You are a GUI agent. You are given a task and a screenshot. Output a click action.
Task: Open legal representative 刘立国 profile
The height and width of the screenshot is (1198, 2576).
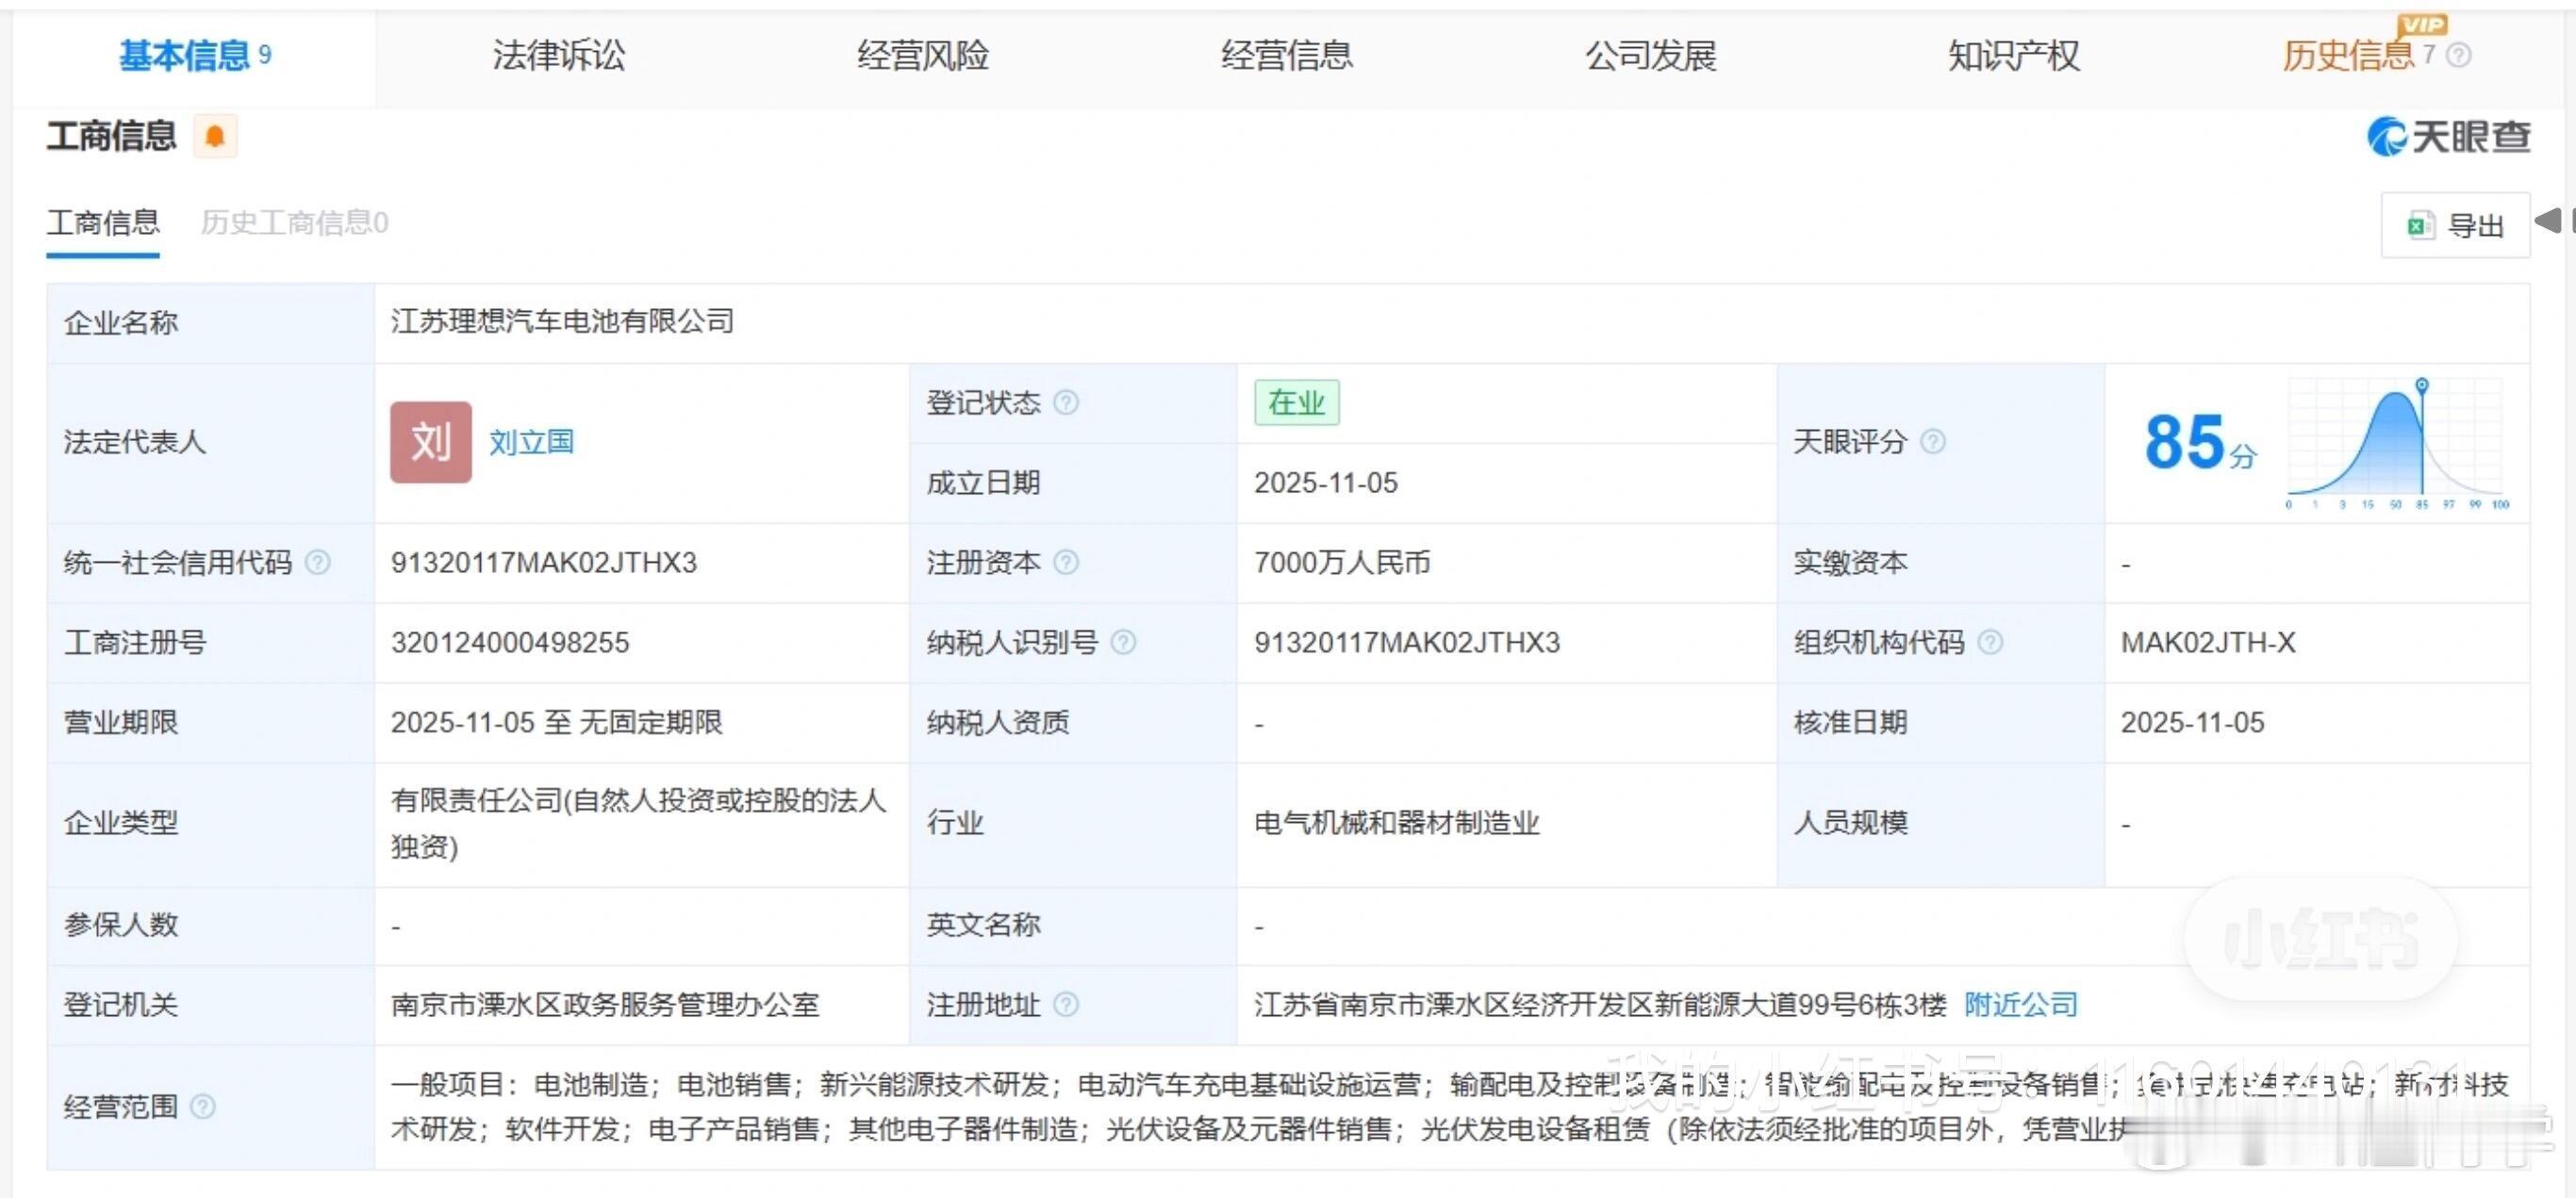[532, 441]
